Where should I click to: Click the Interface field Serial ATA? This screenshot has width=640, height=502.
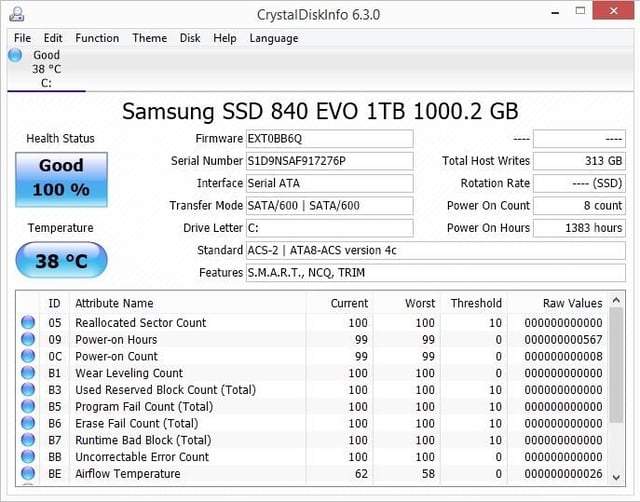pyautogui.click(x=329, y=183)
